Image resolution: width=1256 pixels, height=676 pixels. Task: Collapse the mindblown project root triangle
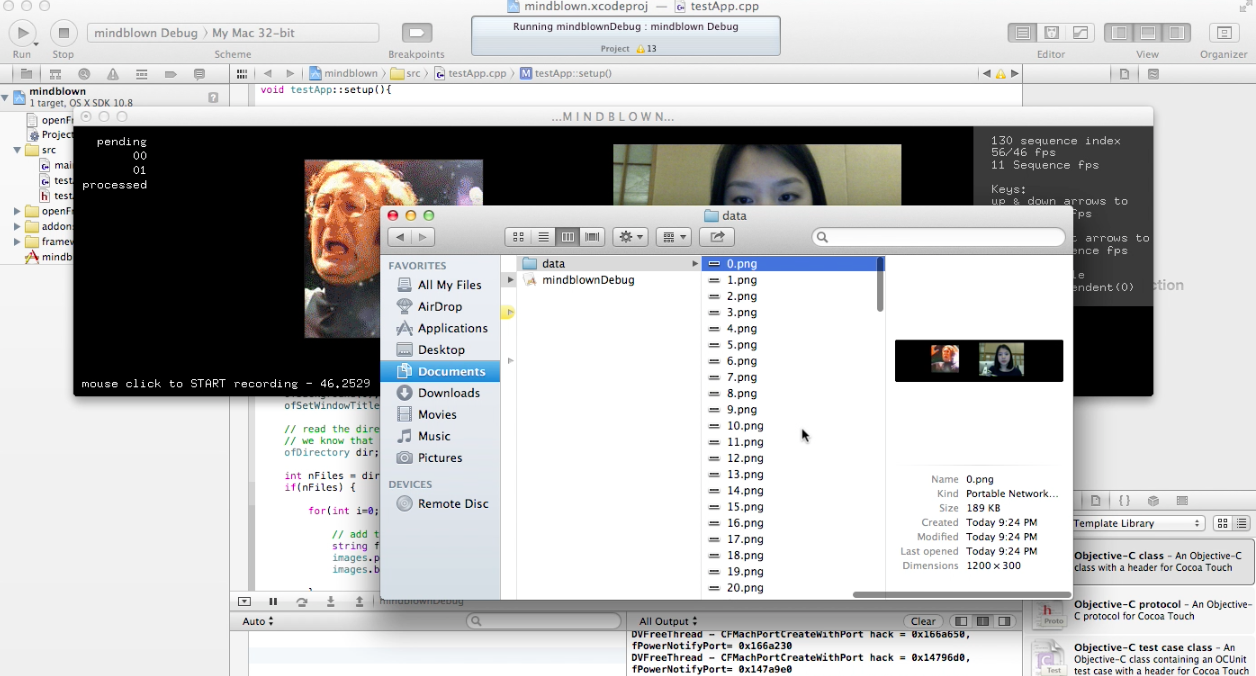6,97
